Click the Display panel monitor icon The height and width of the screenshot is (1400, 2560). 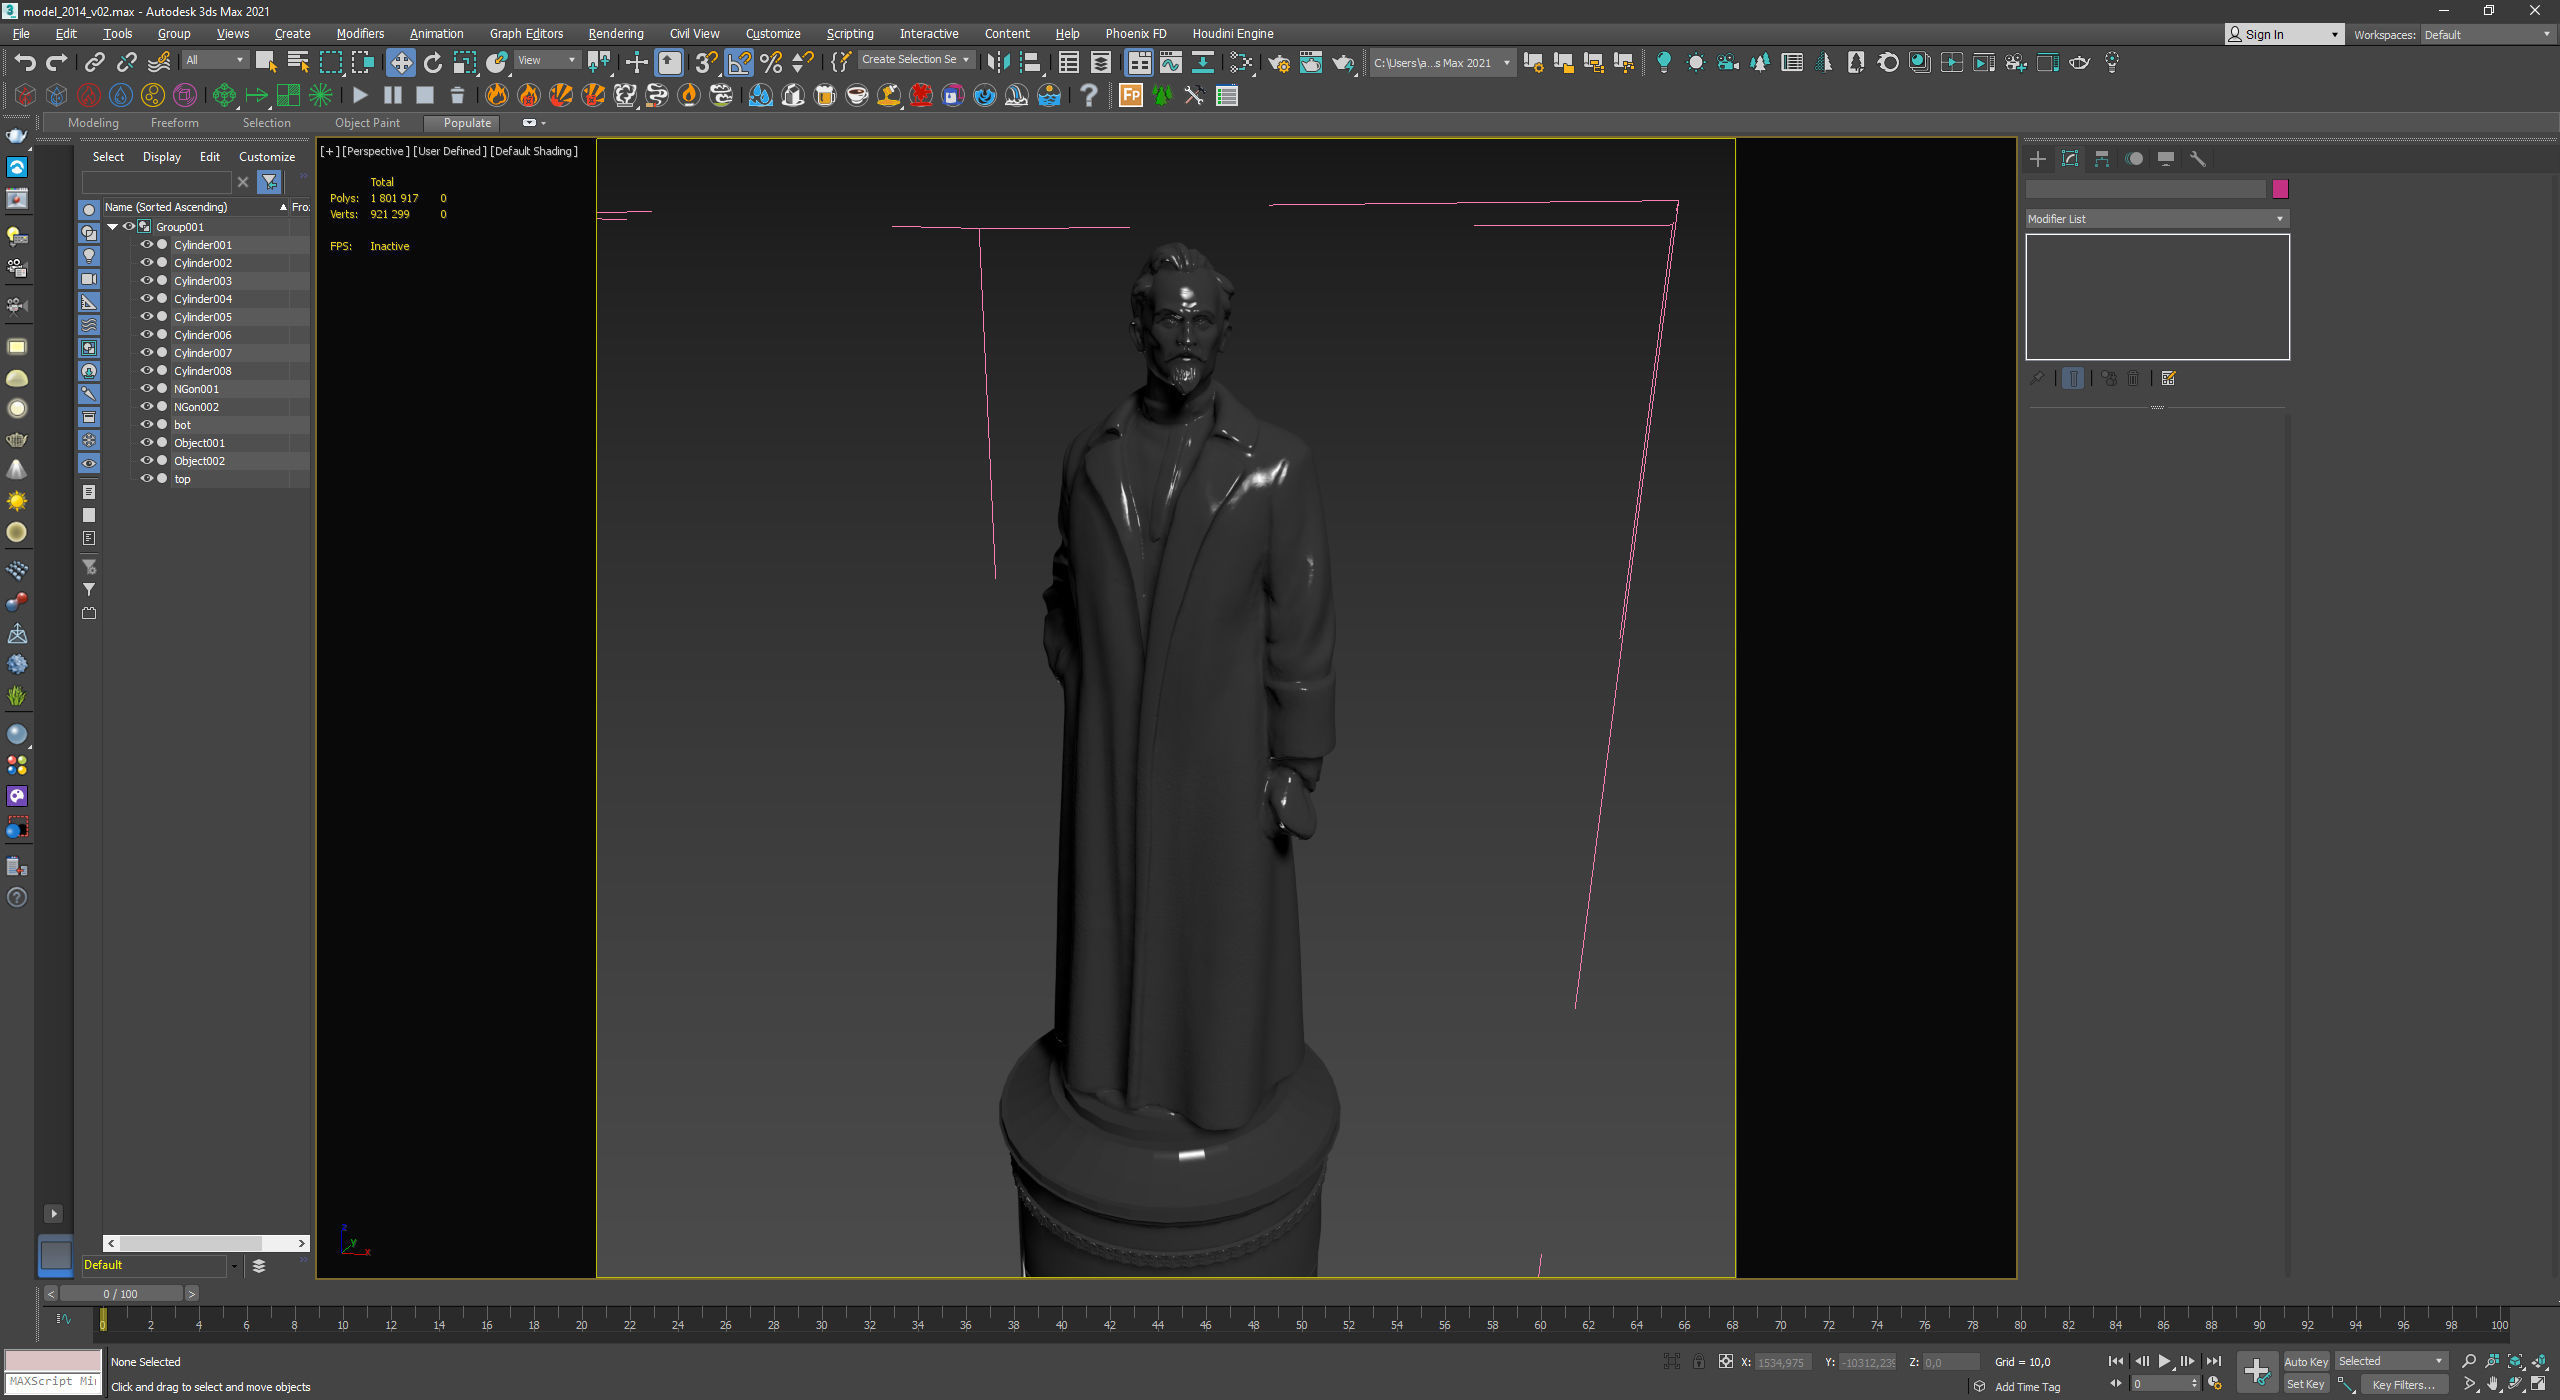click(2166, 159)
